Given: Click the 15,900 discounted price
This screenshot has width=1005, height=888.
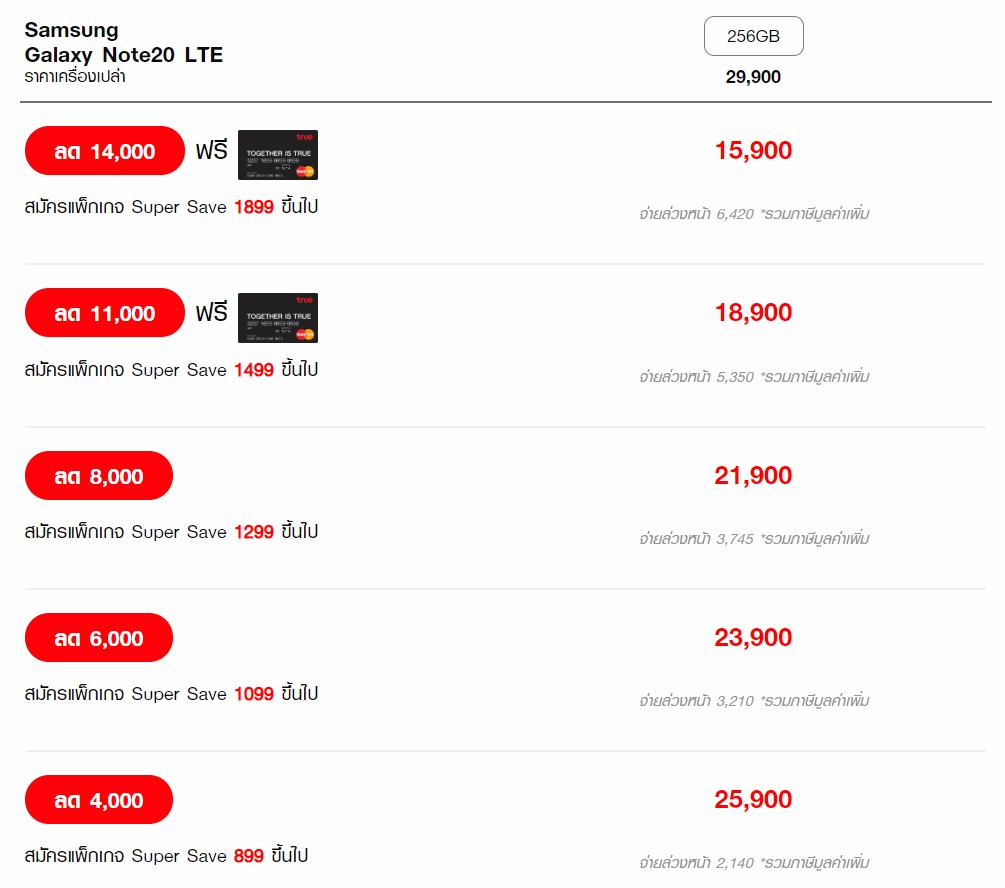Looking at the screenshot, I should point(753,151).
